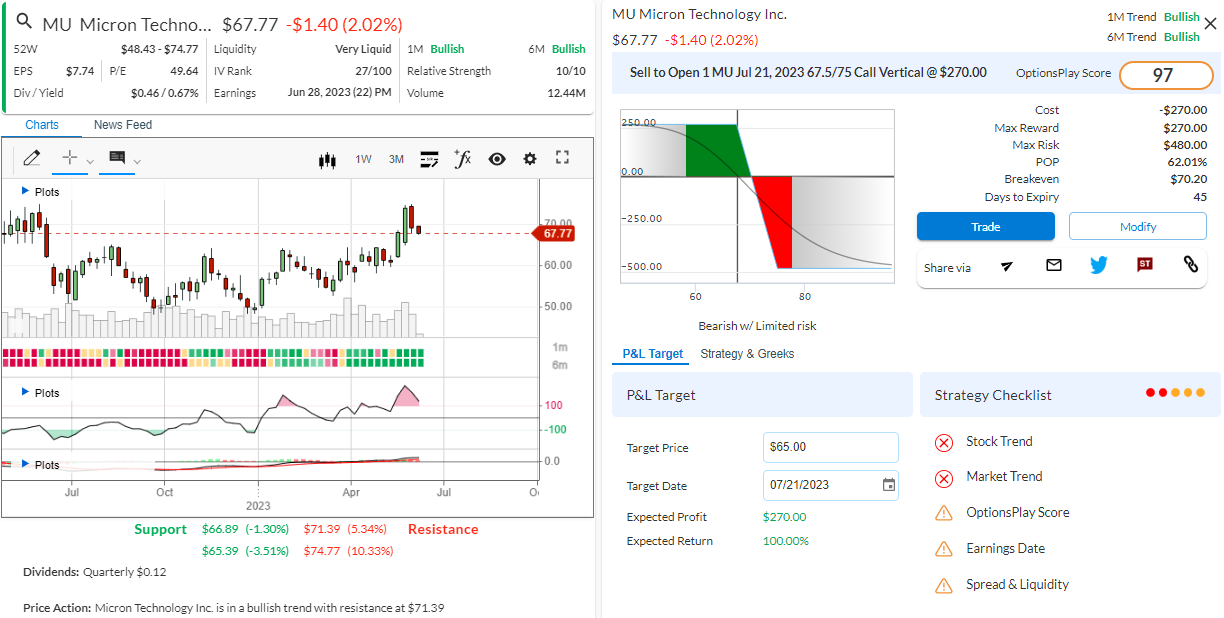Image resolution: width=1224 pixels, height=618 pixels.
Task: Click the 67.77 price marker
Action: (x=555, y=233)
